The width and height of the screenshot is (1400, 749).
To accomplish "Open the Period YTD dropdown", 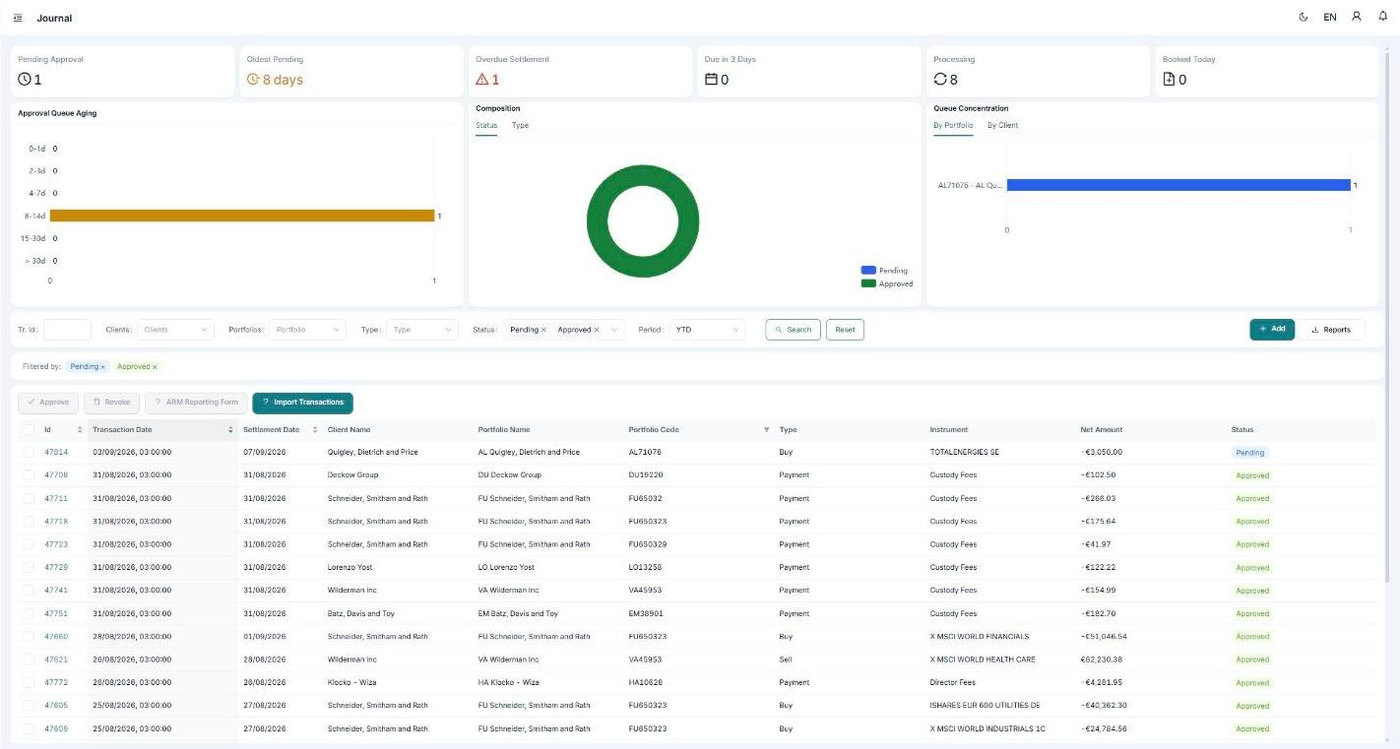I will coord(707,329).
